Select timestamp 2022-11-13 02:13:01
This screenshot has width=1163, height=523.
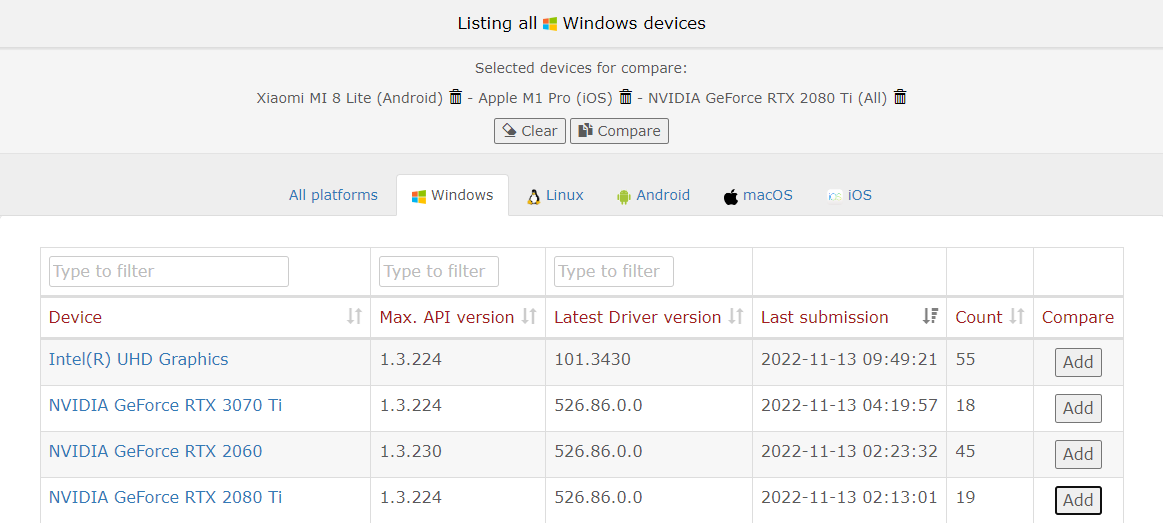849,497
